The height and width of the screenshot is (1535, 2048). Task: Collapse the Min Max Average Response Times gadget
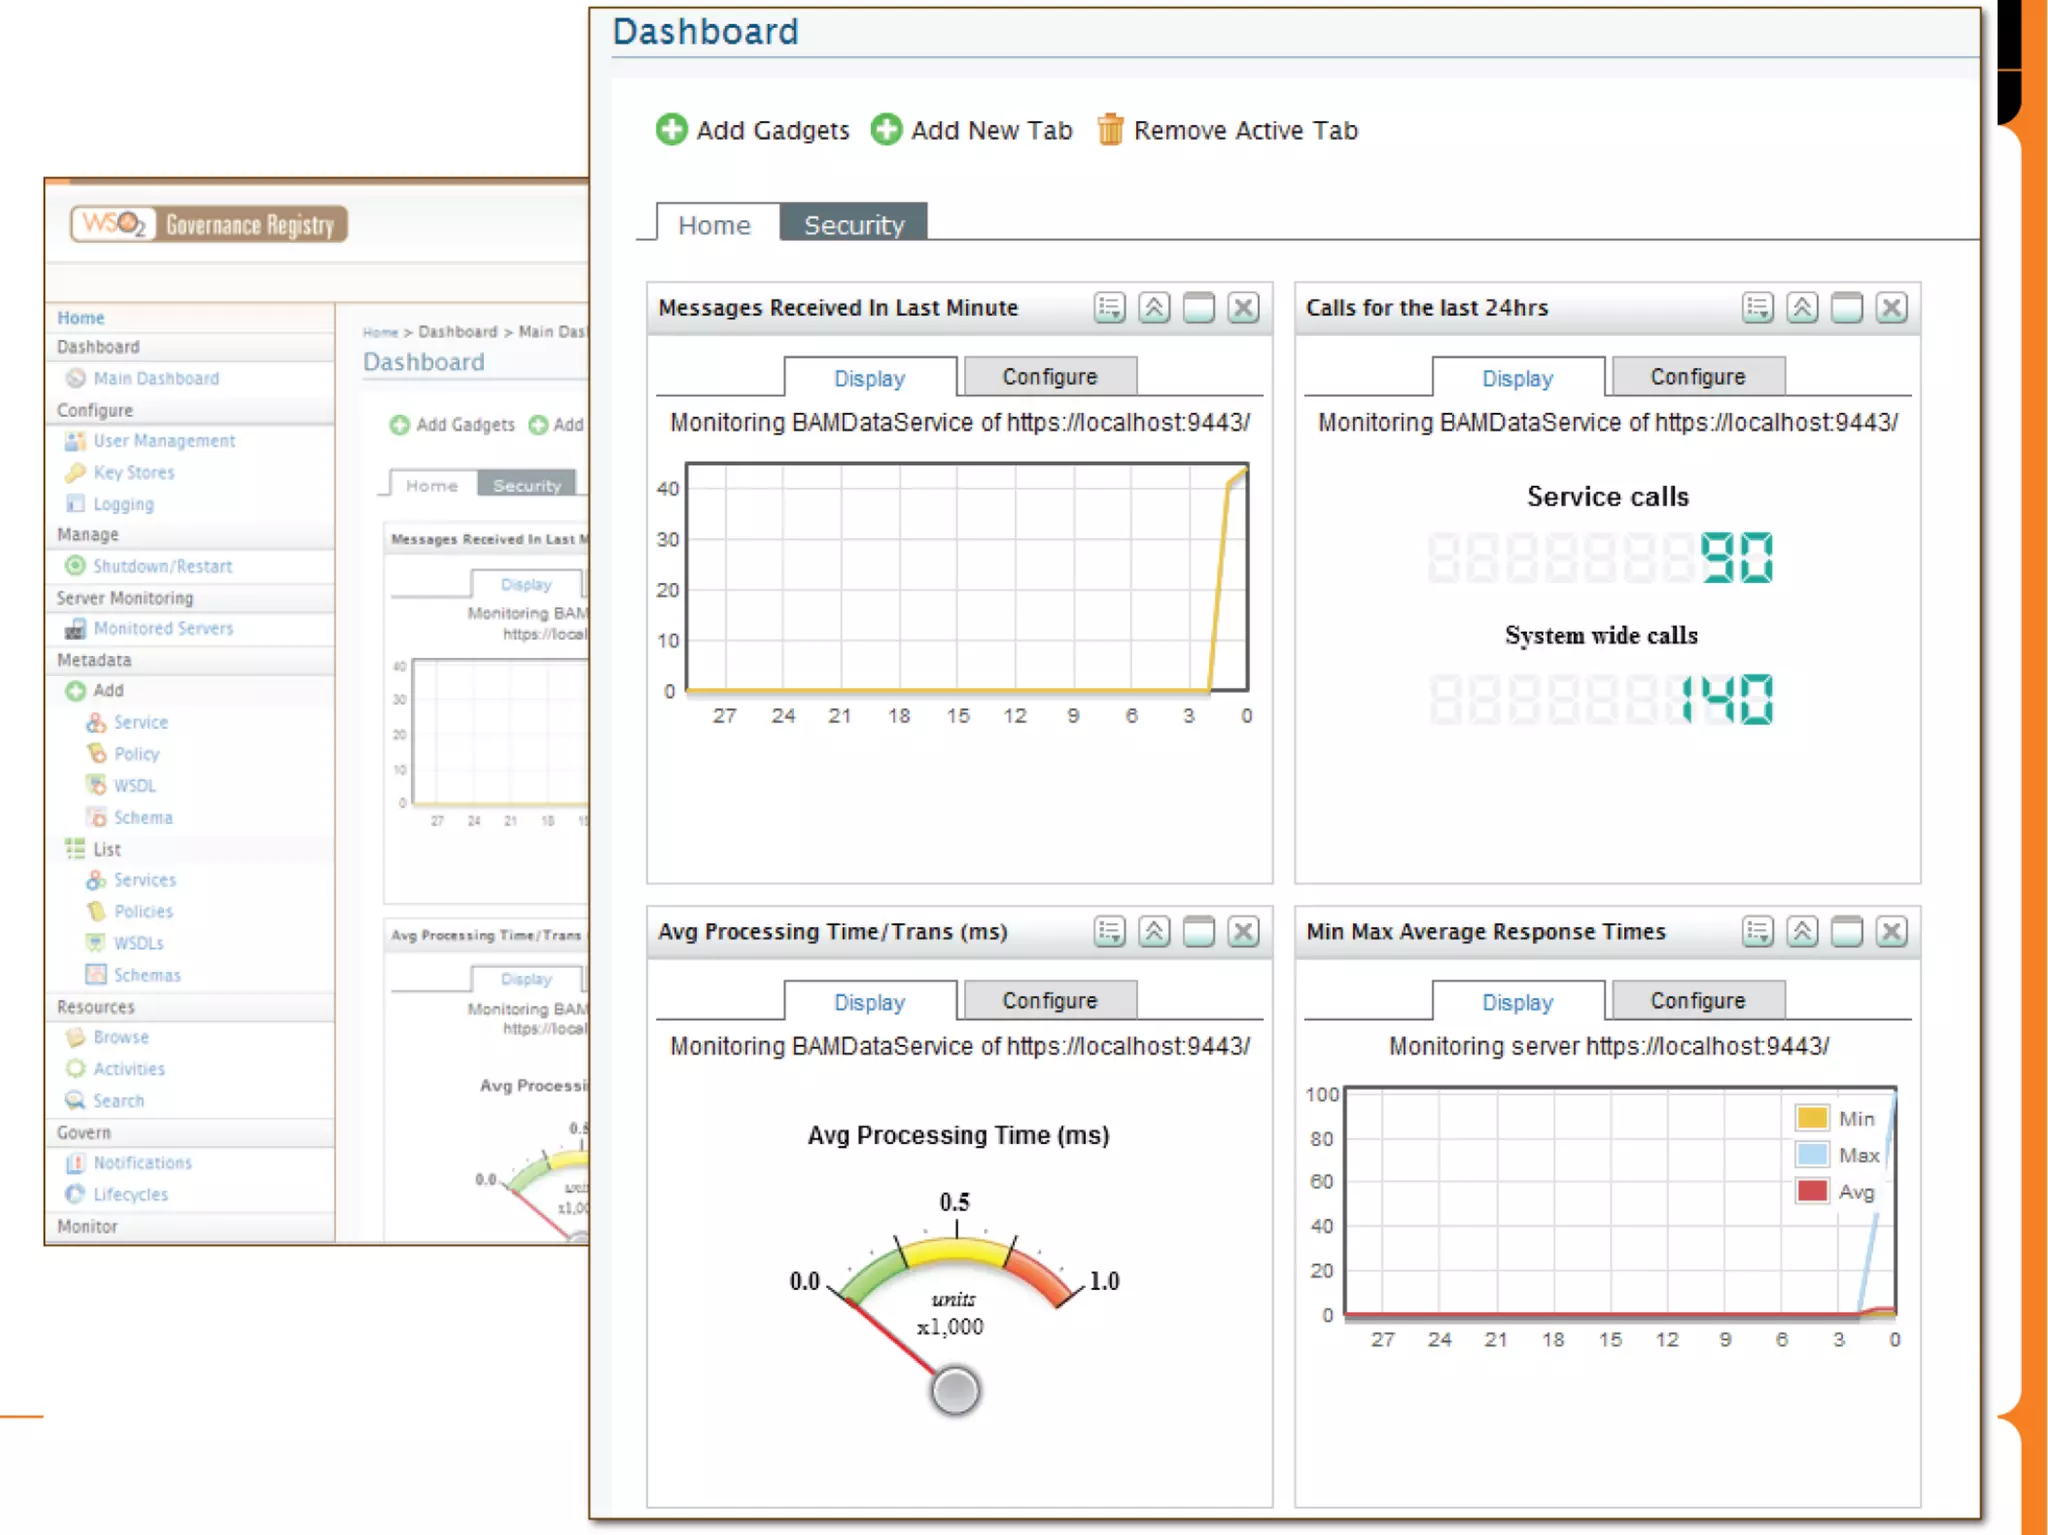click(x=1802, y=931)
